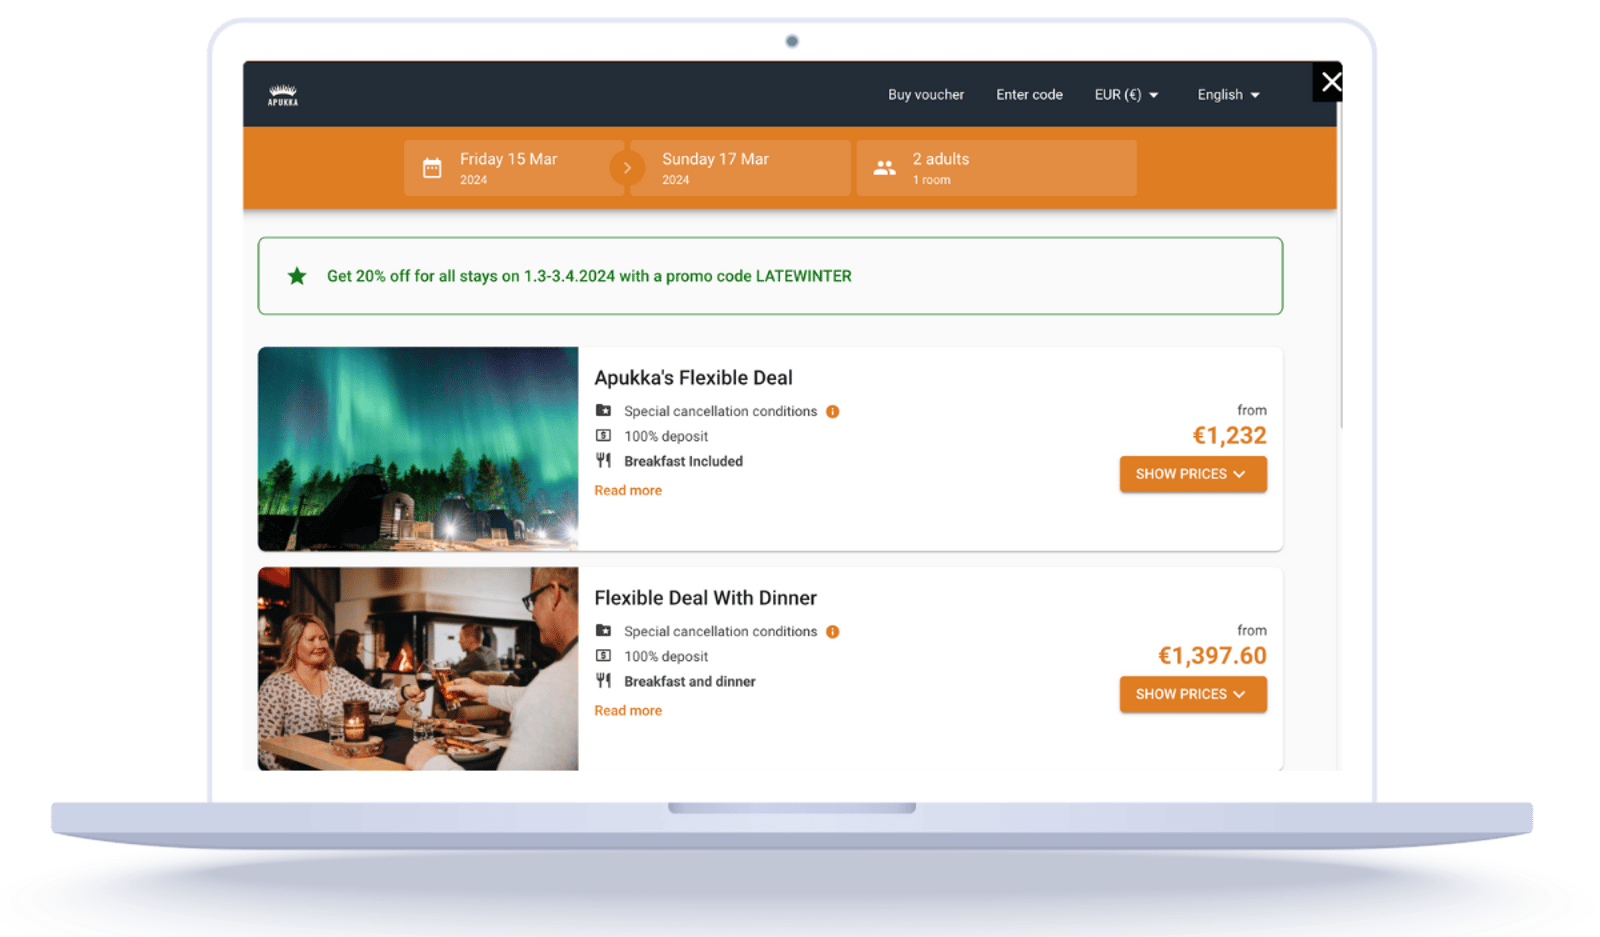Viewport: 1600px width, 937px height.
Task: Open the Buy voucher link
Action: pyautogui.click(x=926, y=95)
